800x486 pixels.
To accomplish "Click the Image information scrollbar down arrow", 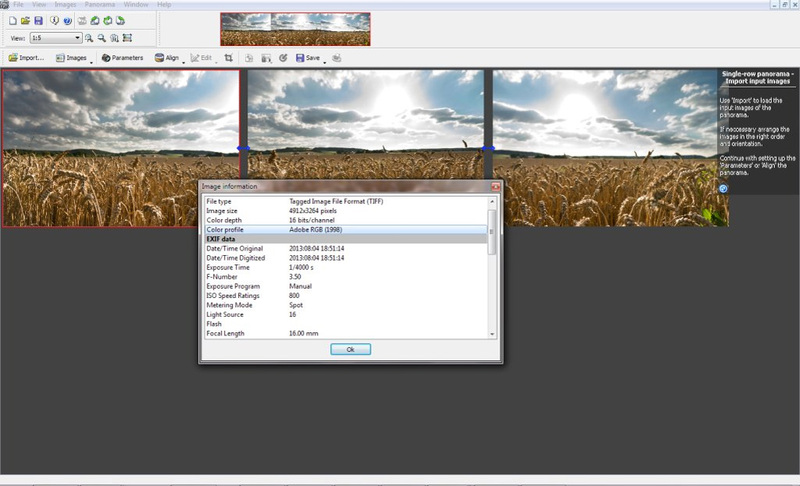I will (x=490, y=333).
